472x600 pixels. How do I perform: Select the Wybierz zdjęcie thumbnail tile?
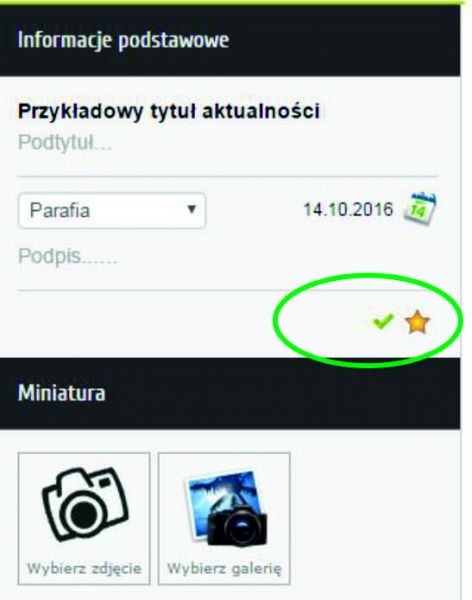pos(84,518)
